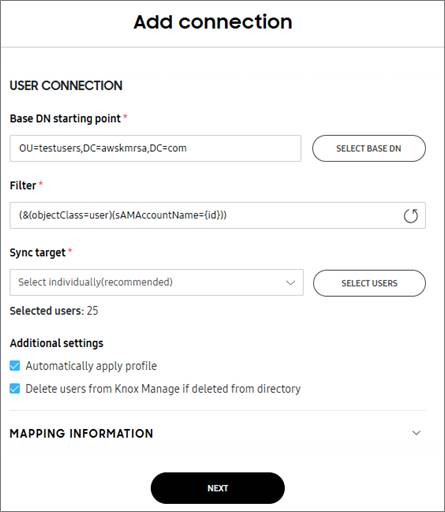Click the Additional settings heading
This screenshot has height=512, width=445.
57,343
